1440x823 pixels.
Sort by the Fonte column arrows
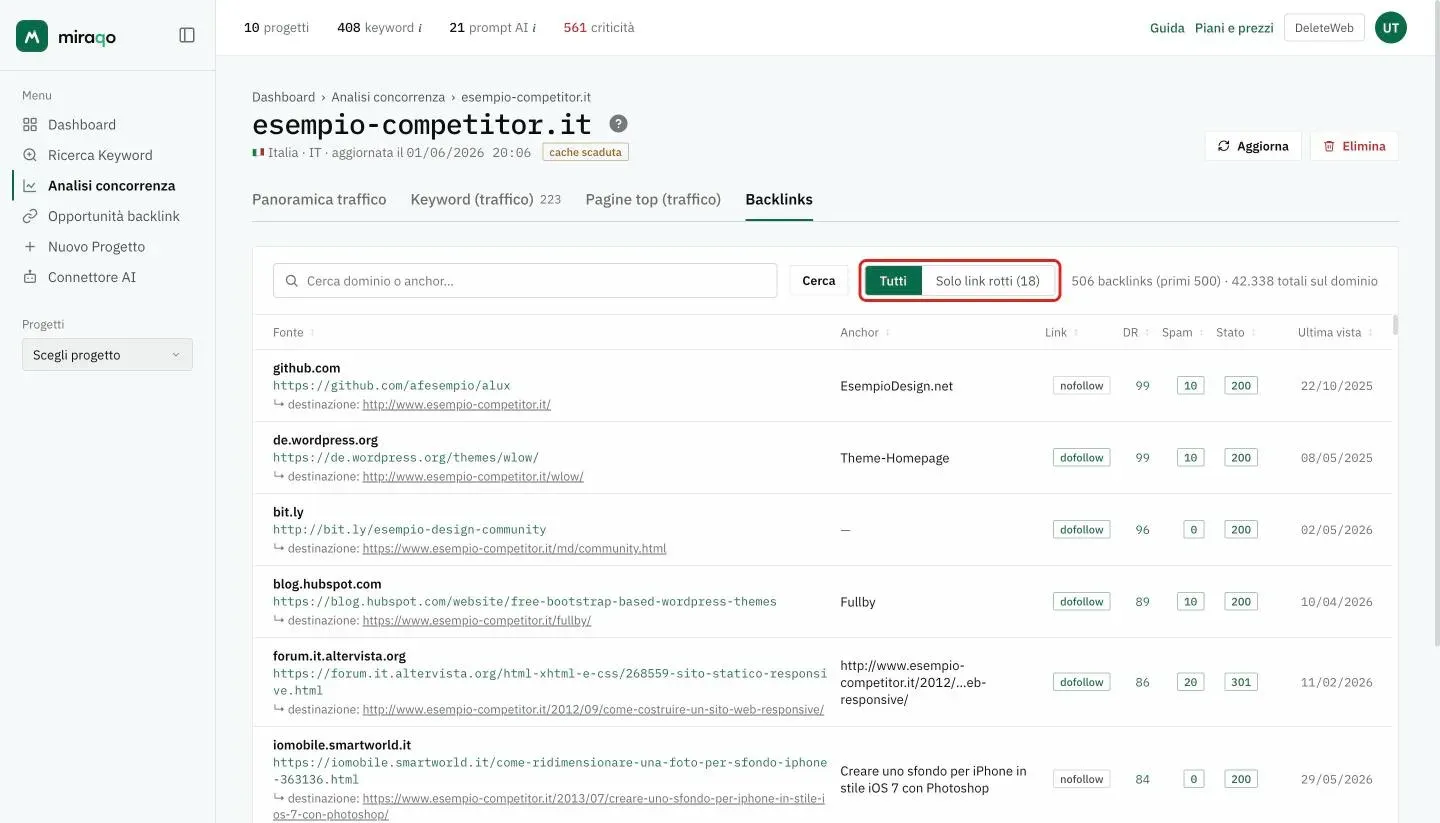point(312,333)
